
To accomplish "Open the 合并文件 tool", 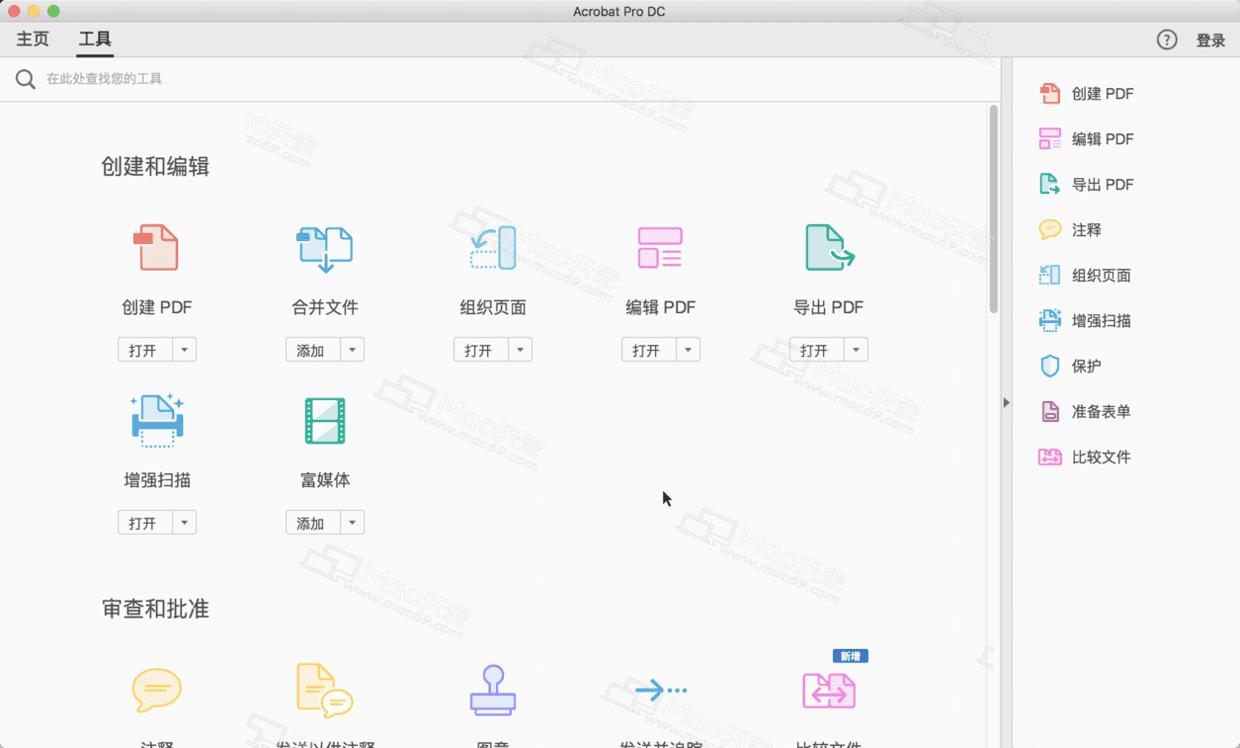I will click(325, 247).
